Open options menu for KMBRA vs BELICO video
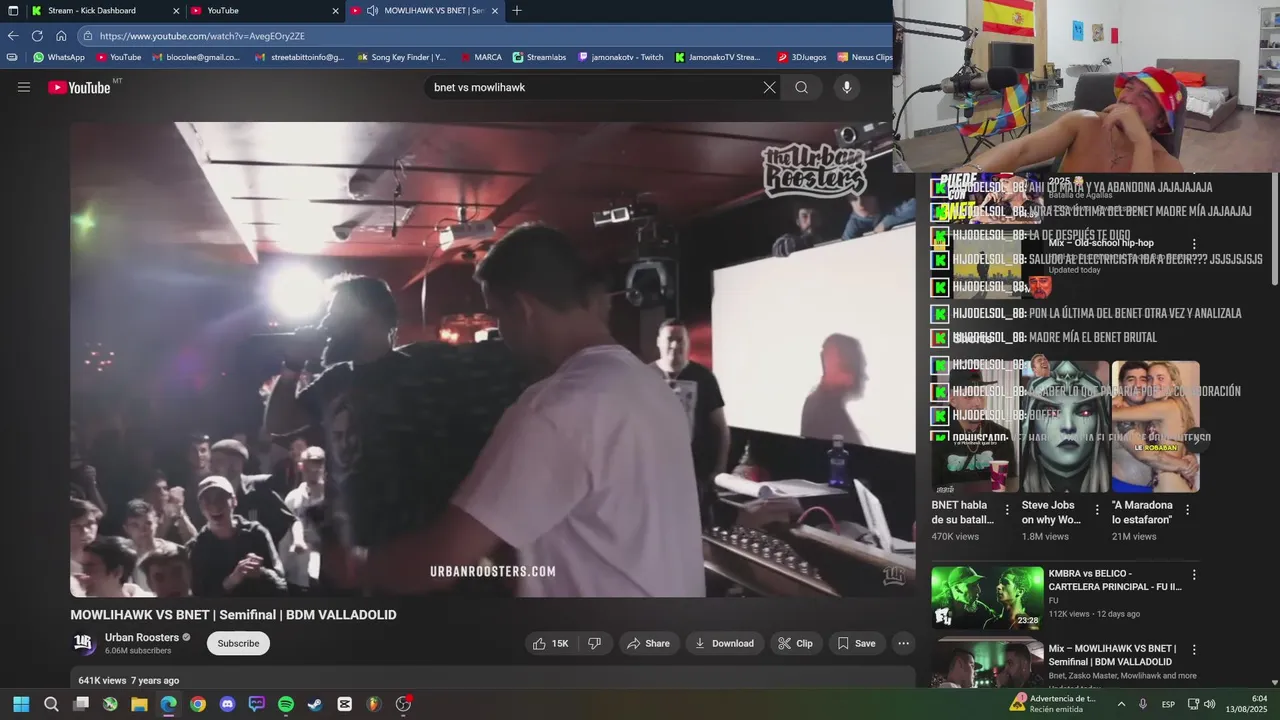Image resolution: width=1280 pixels, height=720 pixels. tap(1194, 575)
